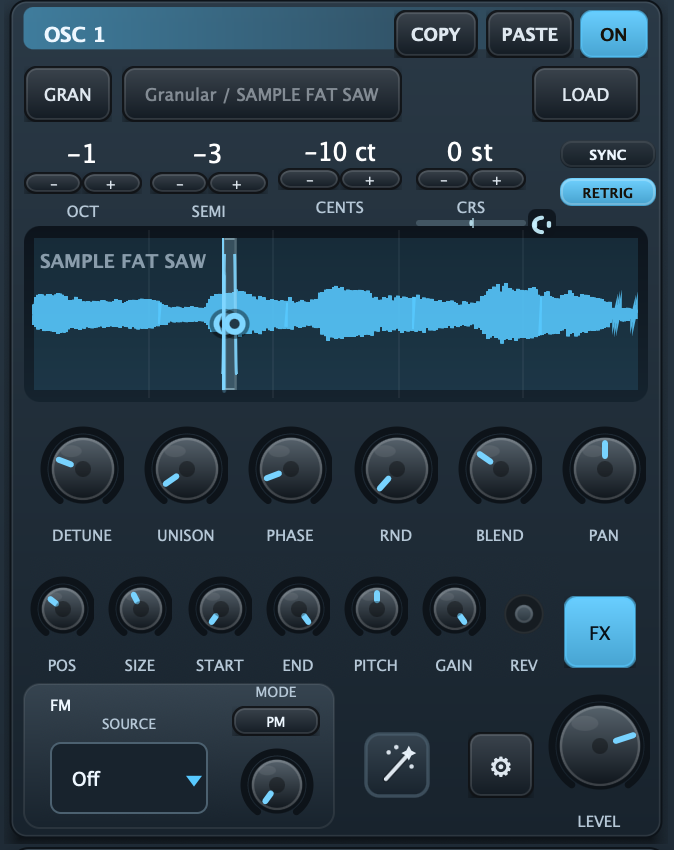Click the SIZE knob
Viewport: 674px width, 850px height.
click(x=140, y=608)
